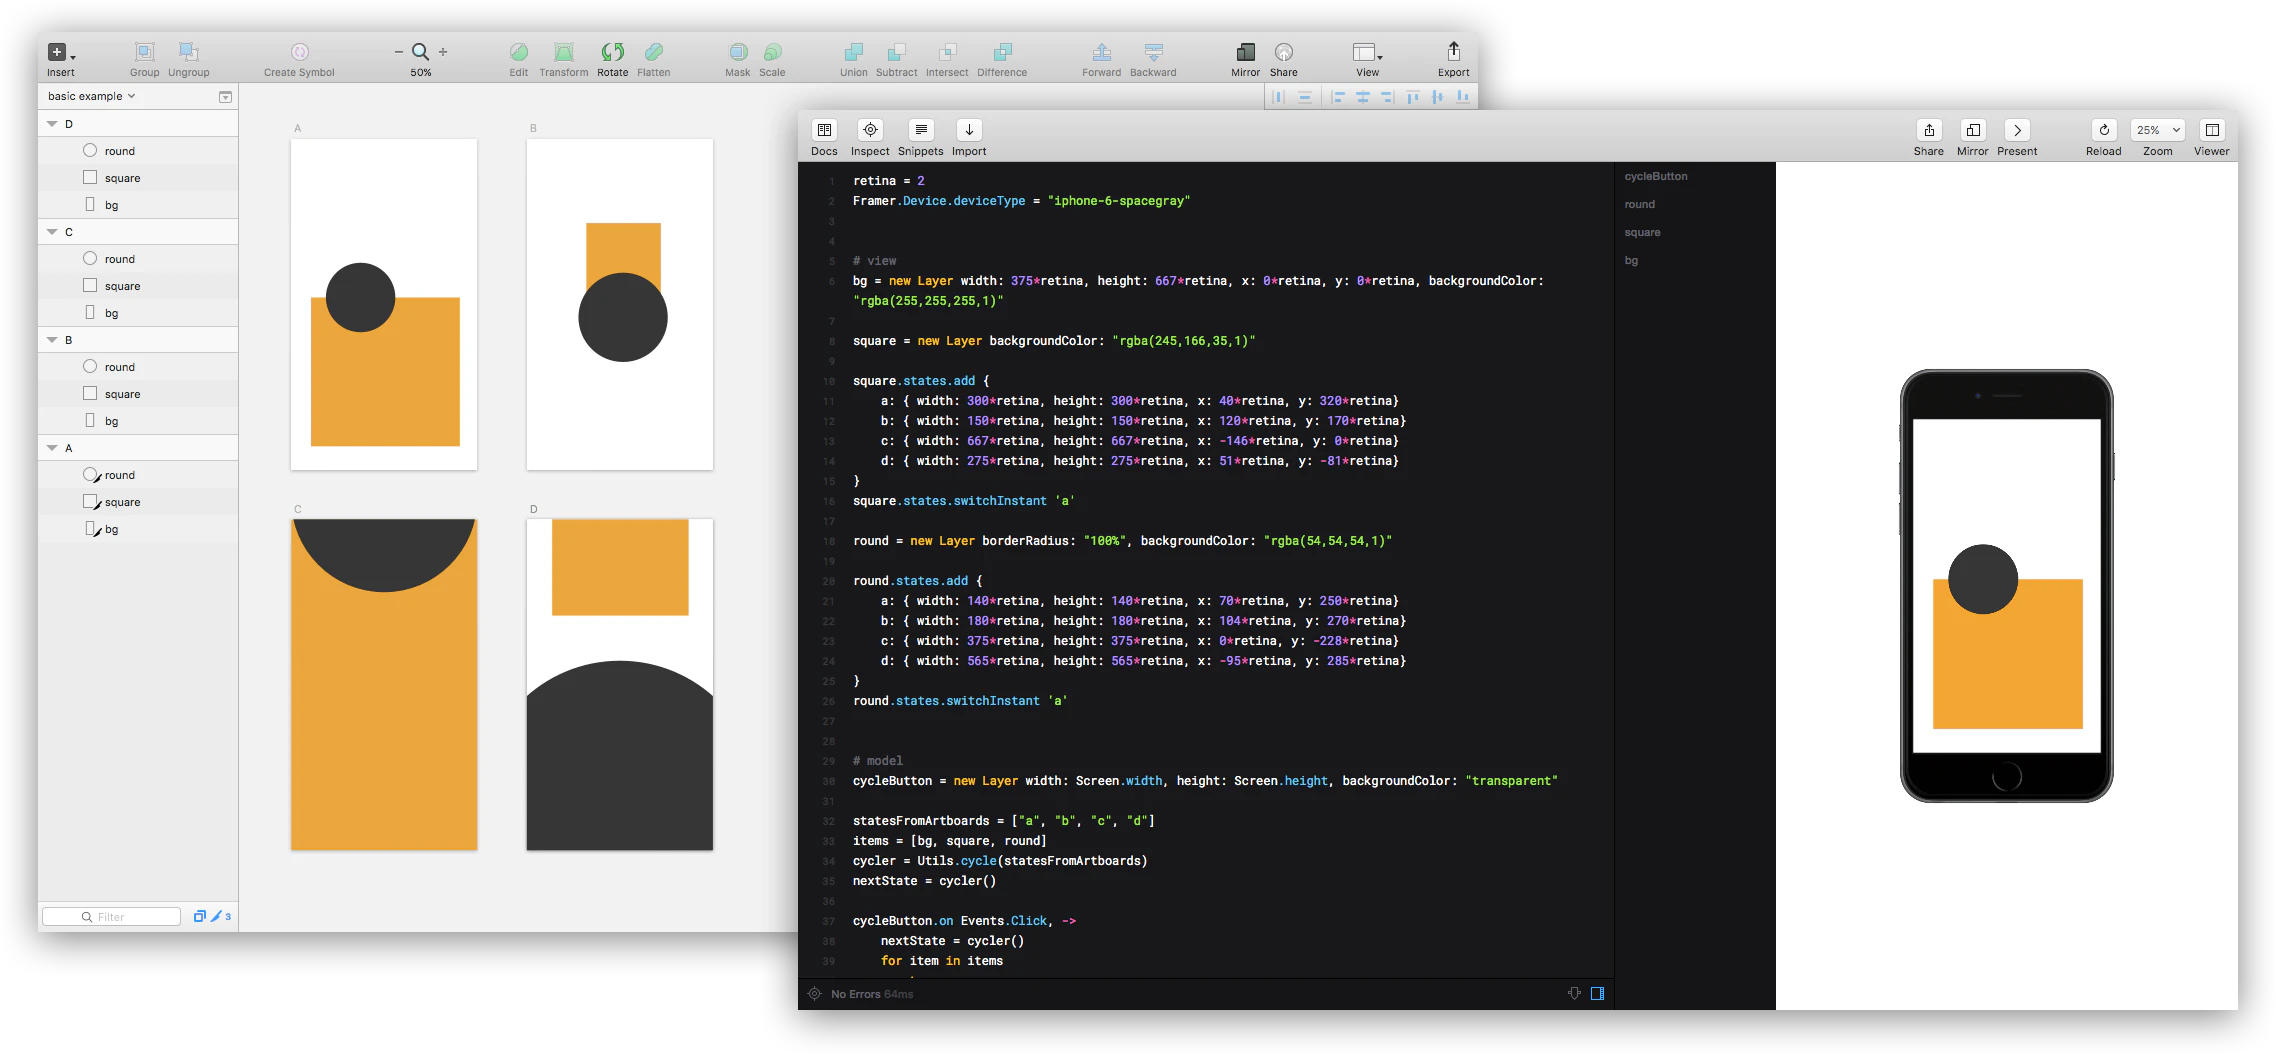Open the Snippets panel
The image size is (2276, 1054).
[919, 131]
